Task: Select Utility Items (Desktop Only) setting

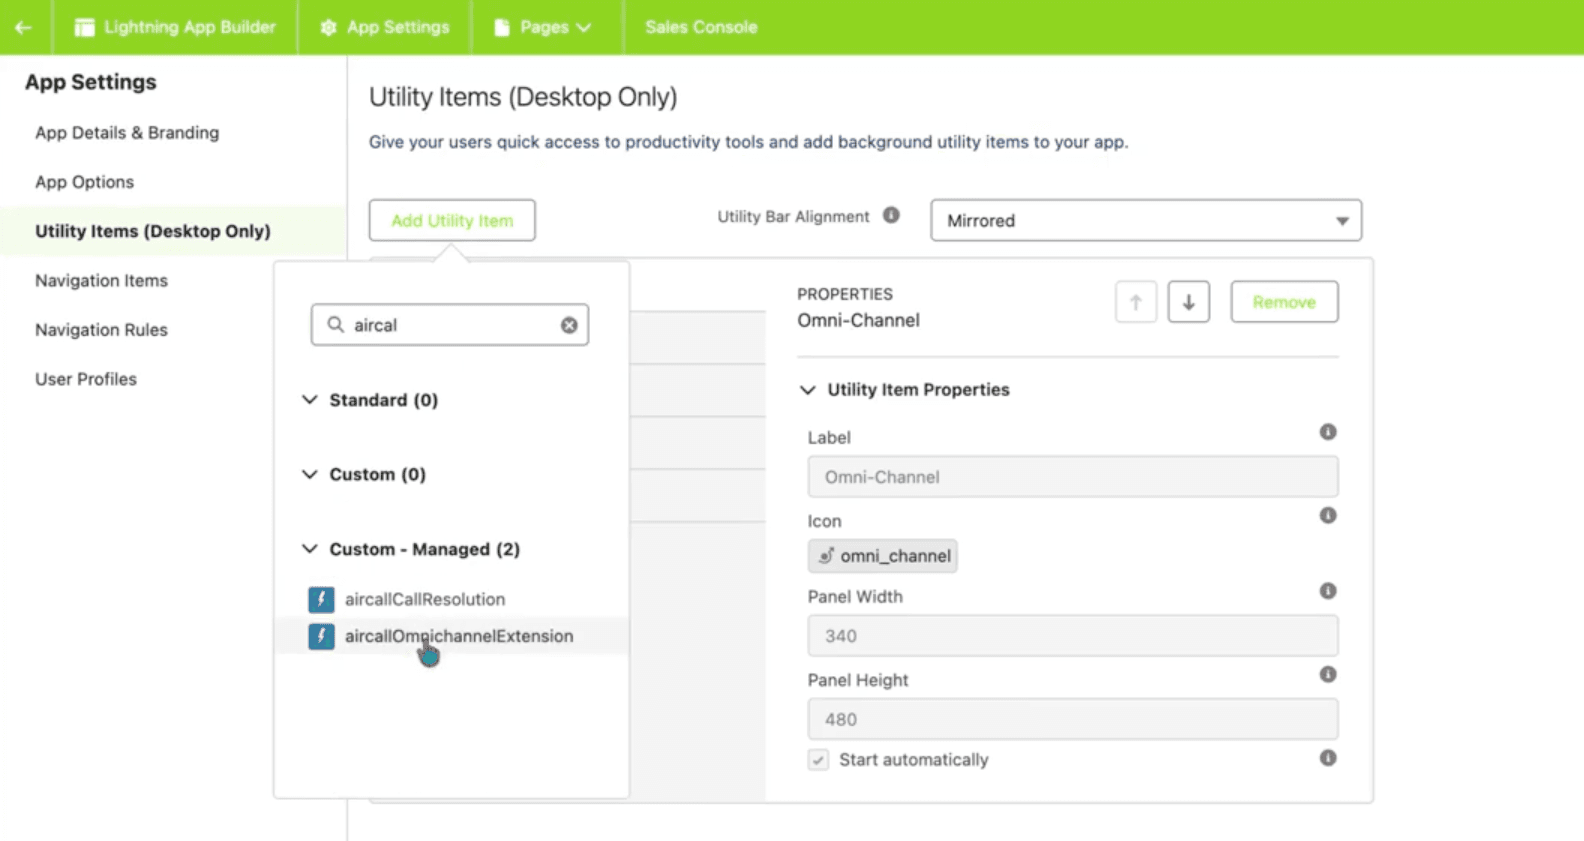Action: pos(153,231)
